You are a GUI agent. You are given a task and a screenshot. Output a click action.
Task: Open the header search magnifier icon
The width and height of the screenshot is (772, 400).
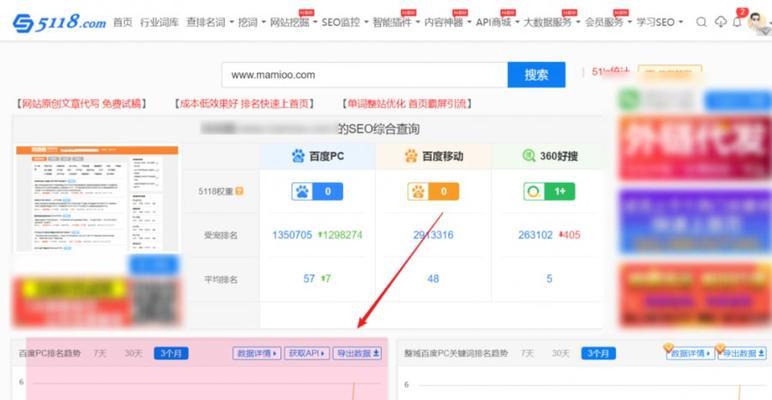tap(702, 22)
